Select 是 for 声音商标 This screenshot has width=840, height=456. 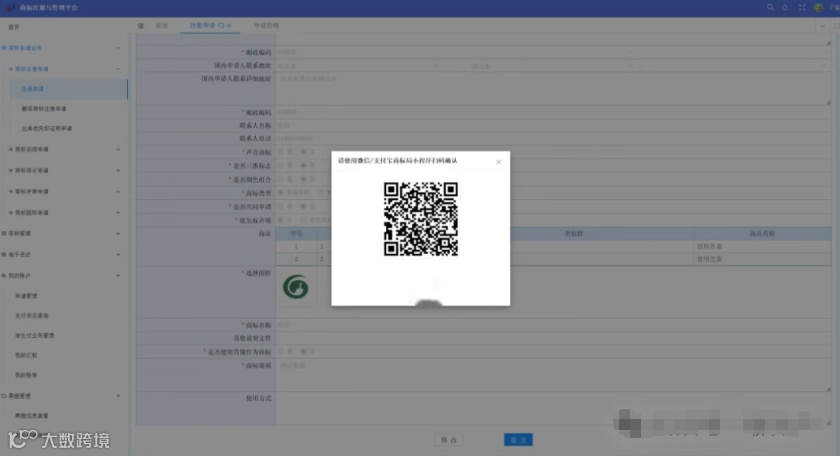point(281,152)
